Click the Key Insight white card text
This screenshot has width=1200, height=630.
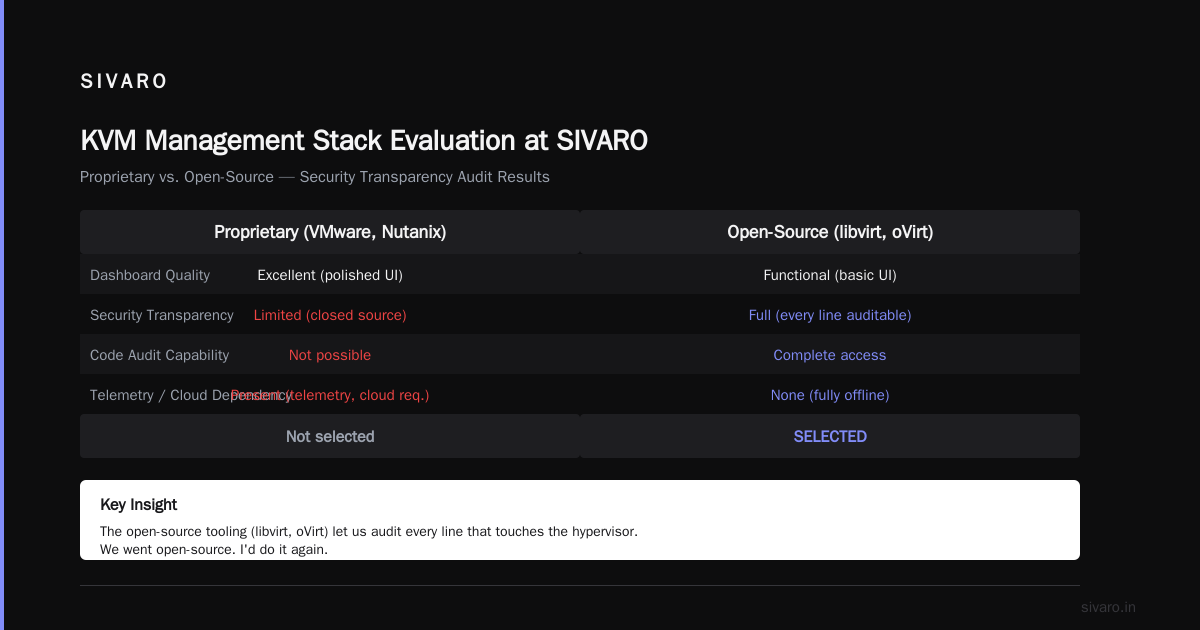(369, 540)
